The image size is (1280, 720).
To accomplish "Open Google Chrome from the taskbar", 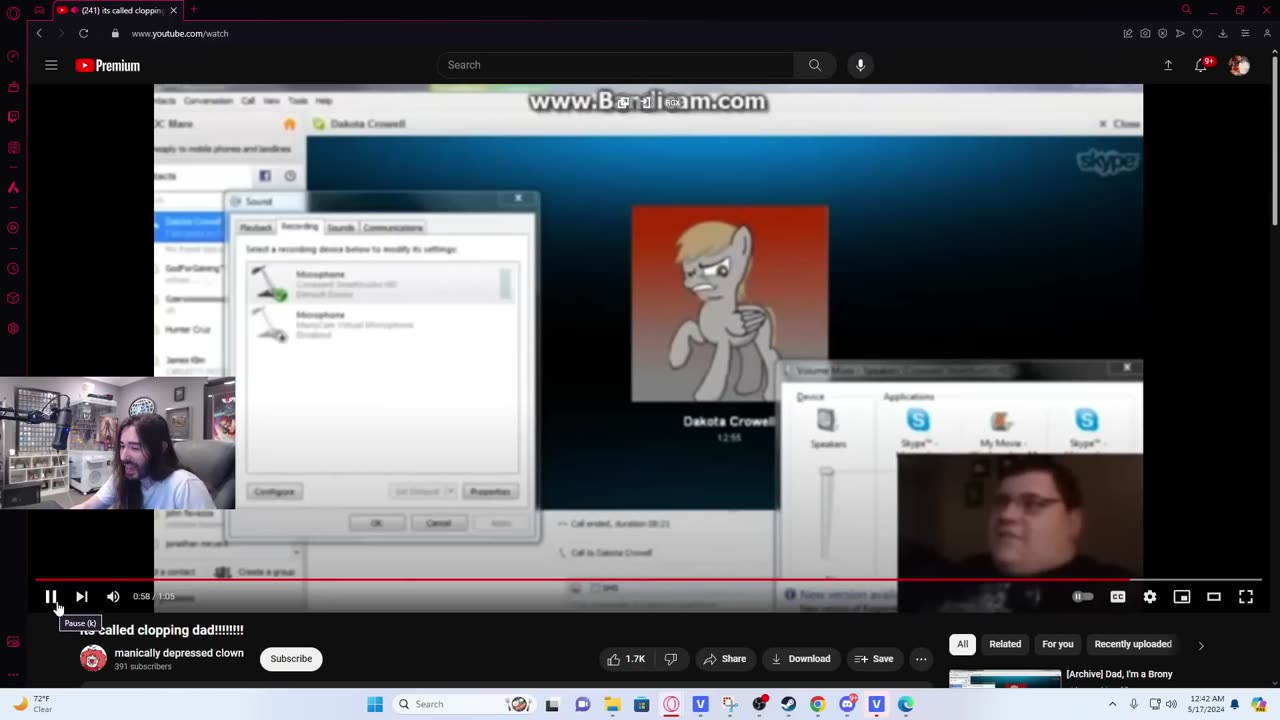I will 818,704.
